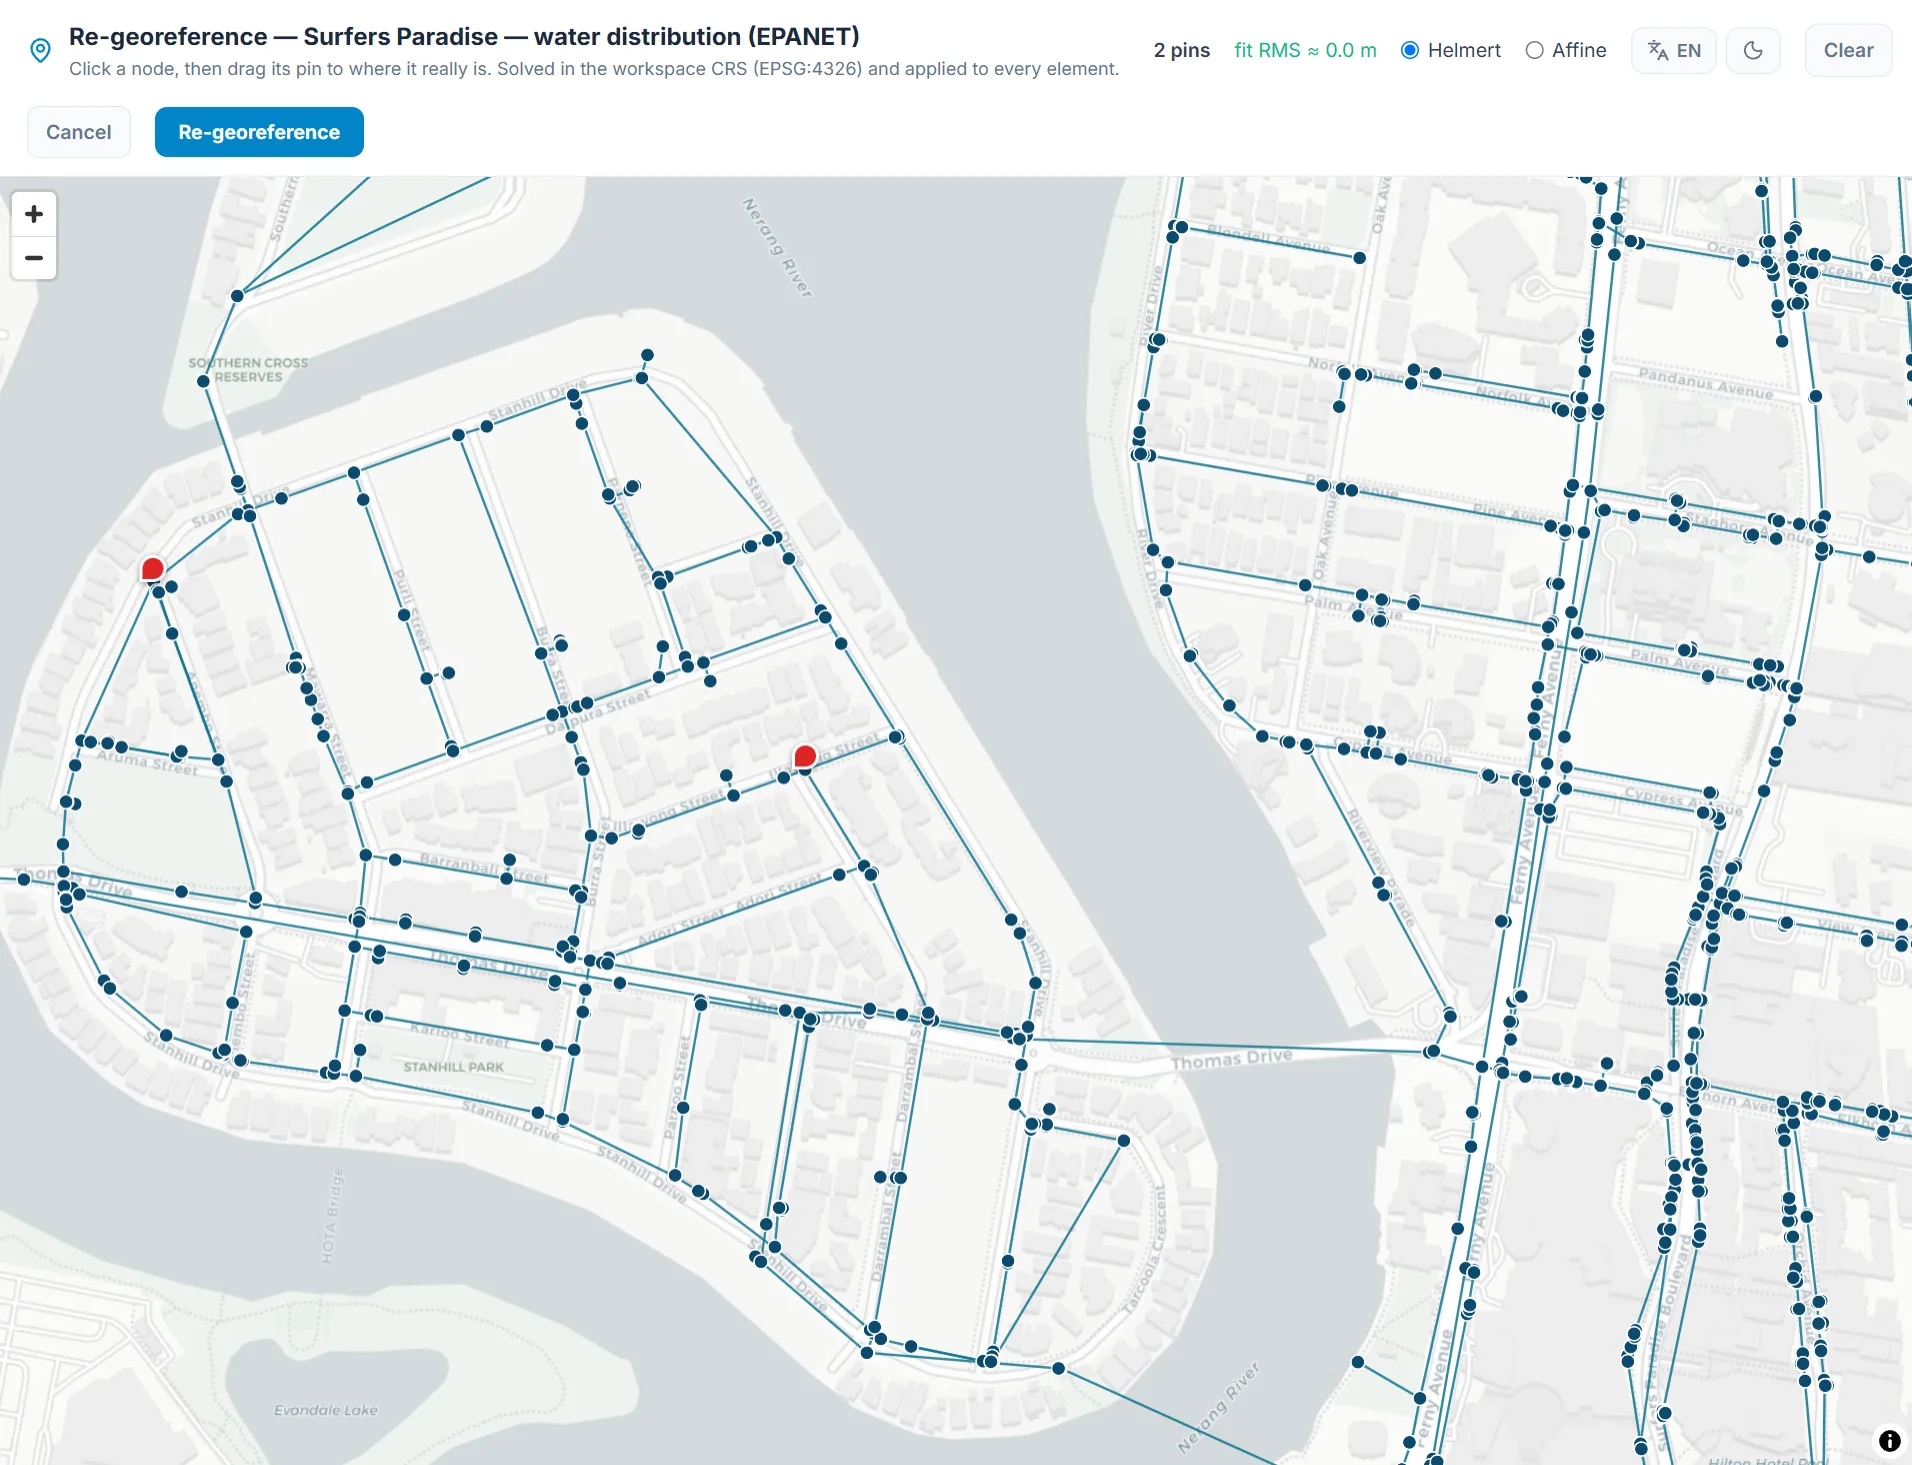1912x1465 pixels.
Task: Click the 'Cypress Avenue' street label
Action: (1683, 800)
